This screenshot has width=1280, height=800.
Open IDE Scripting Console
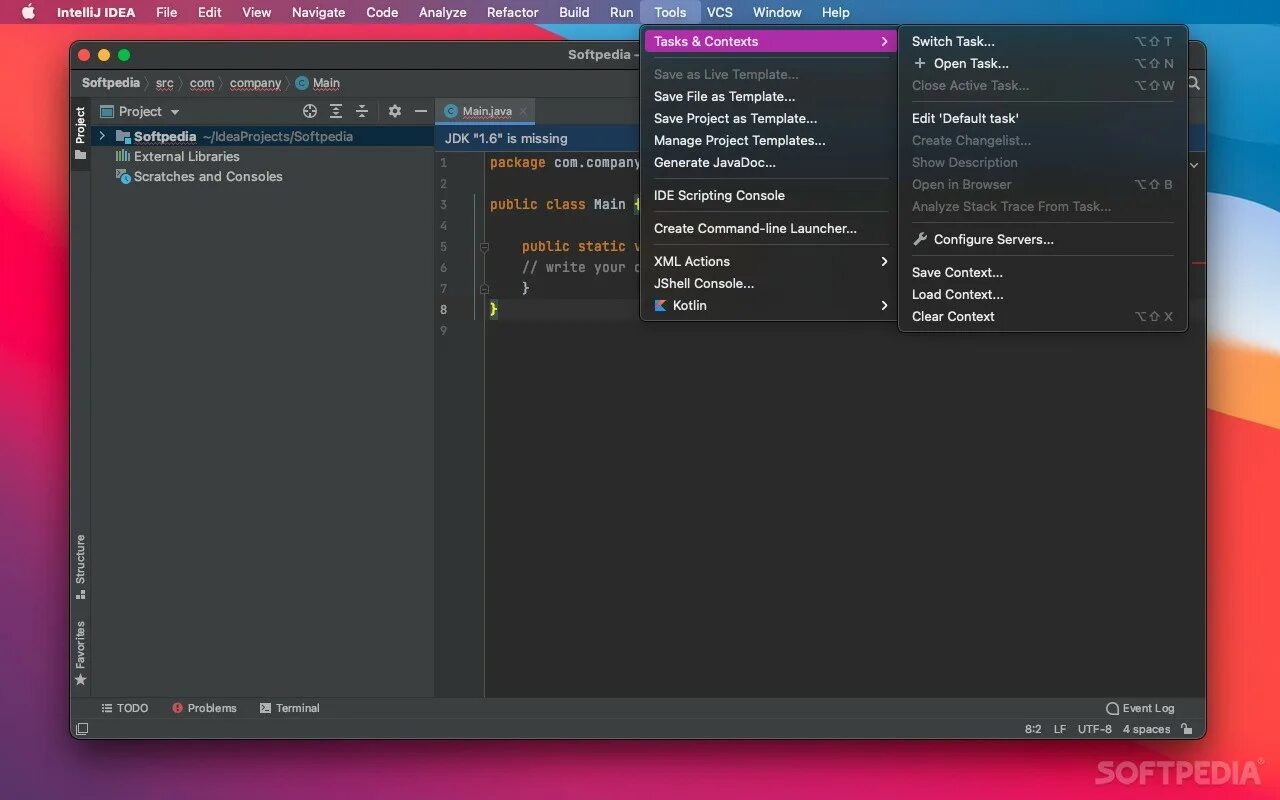click(x=769, y=195)
